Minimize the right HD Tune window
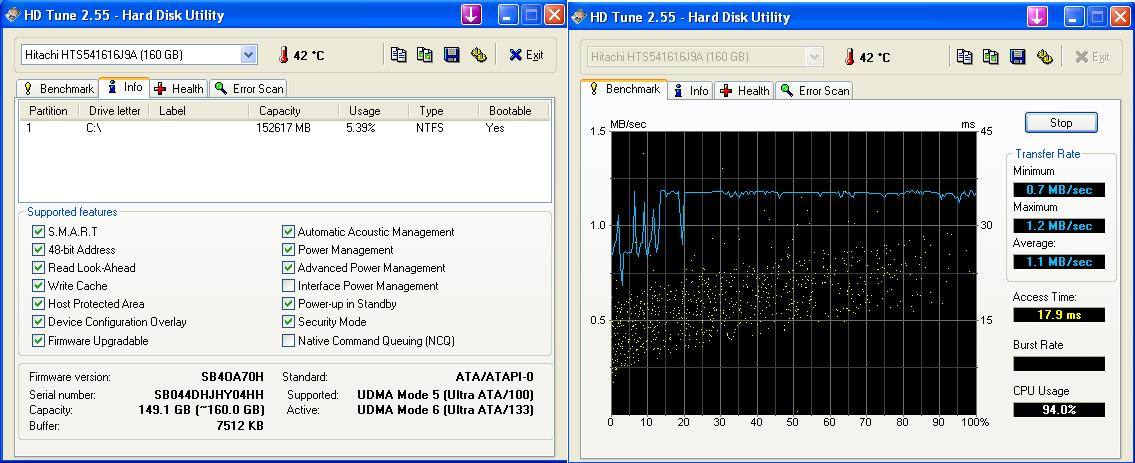The width and height of the screenshot is (1135, 463). point(1074,17)
